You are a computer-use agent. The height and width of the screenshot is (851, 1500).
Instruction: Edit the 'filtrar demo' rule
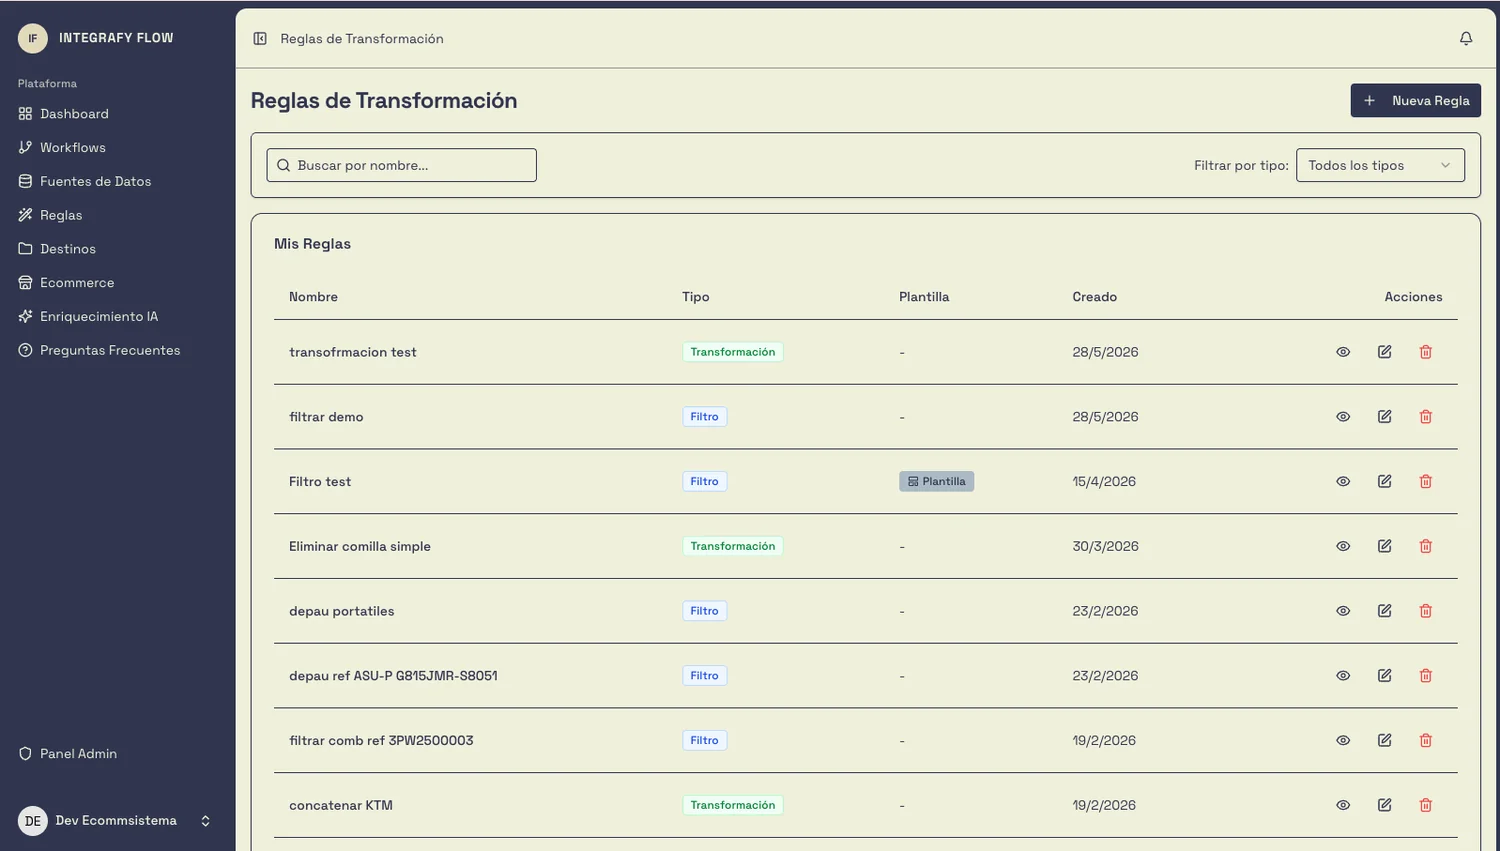(x=1385, y=417)
